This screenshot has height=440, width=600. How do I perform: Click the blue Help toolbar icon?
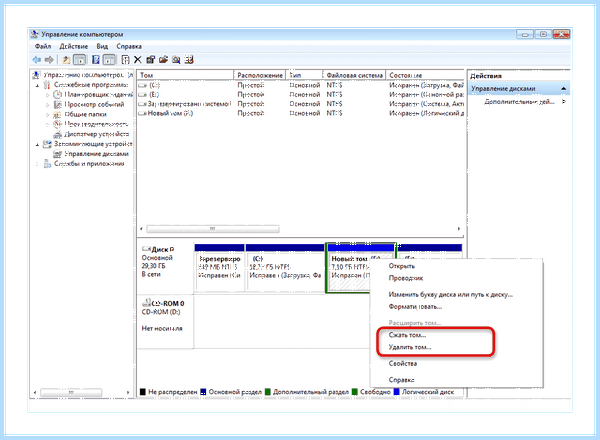pyautogui.click(x=96, y=60)
